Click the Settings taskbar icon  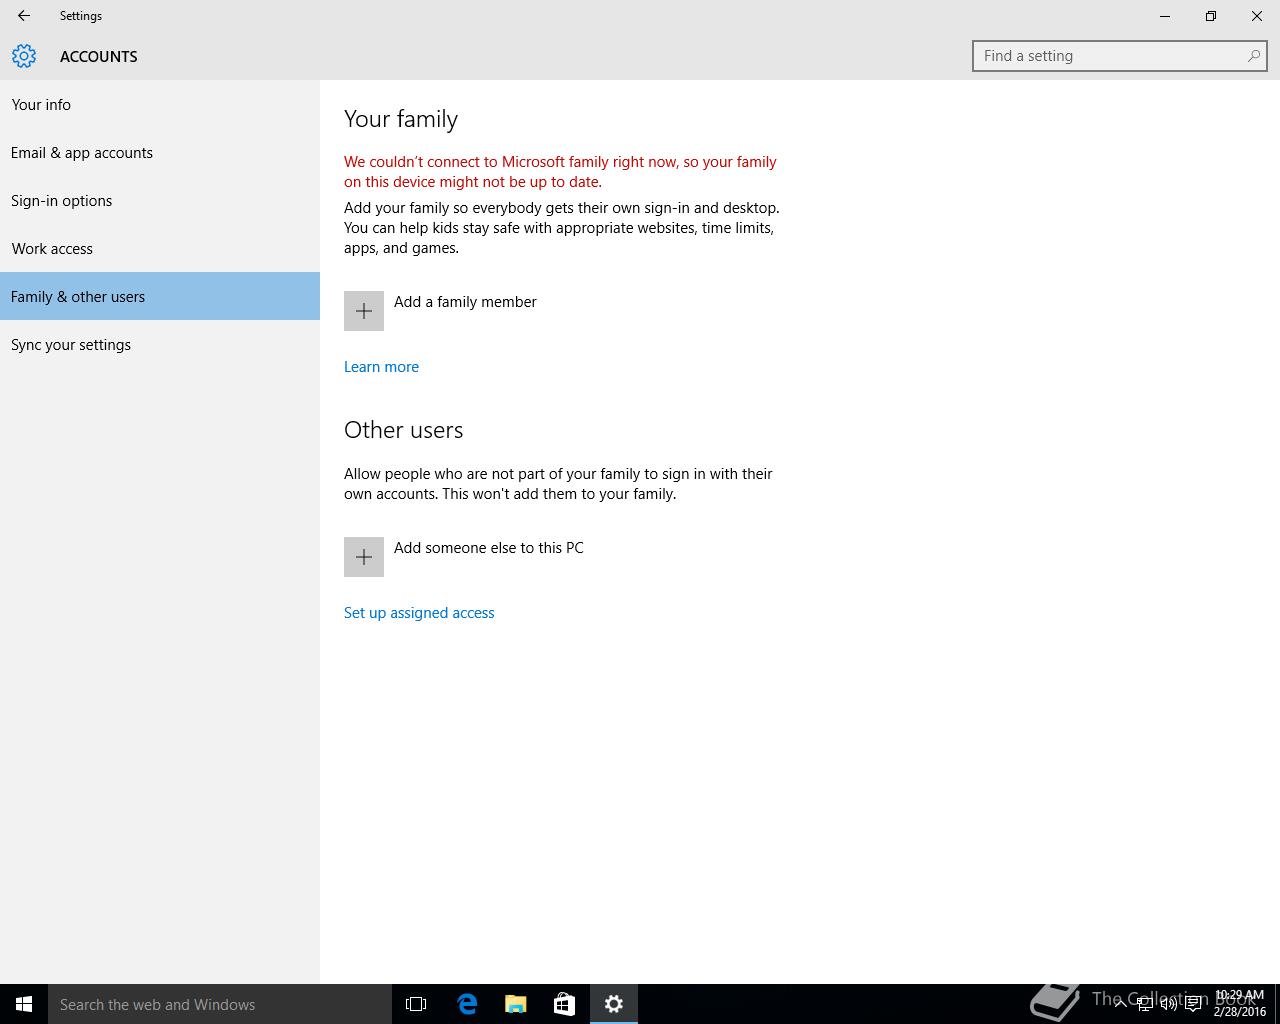click(614, 1004)
